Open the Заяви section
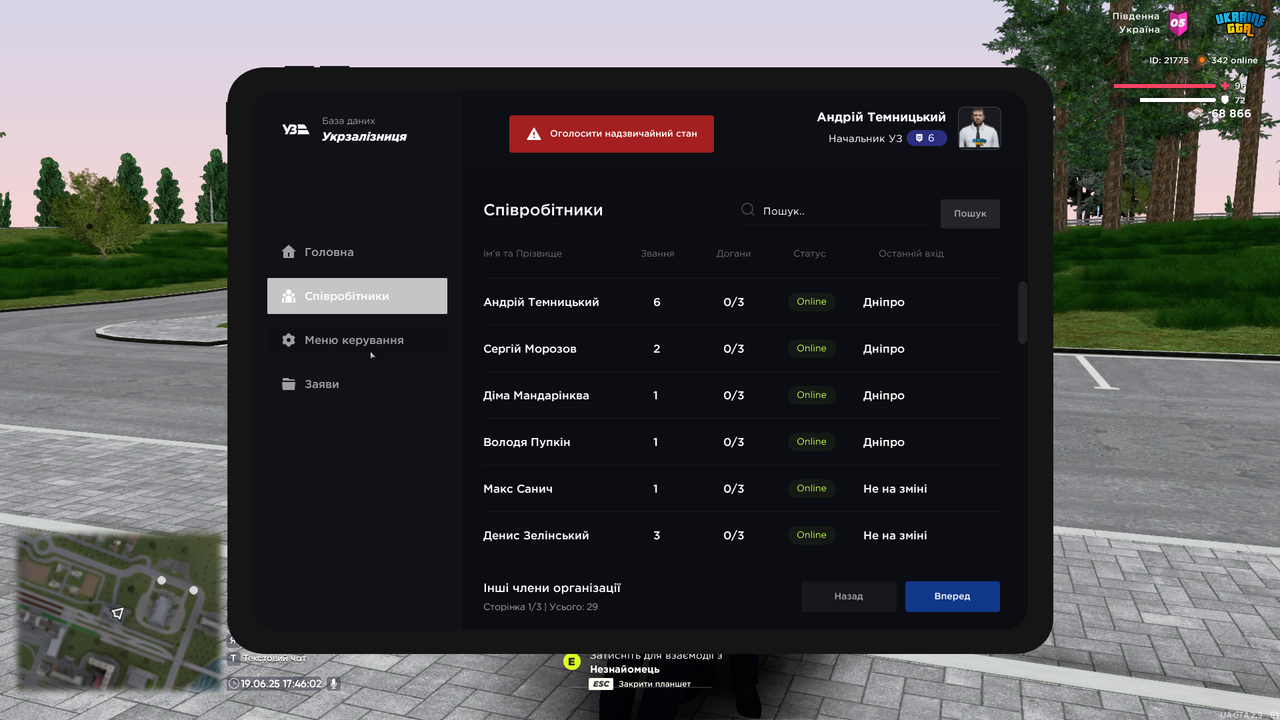 (x=357, y=384)
